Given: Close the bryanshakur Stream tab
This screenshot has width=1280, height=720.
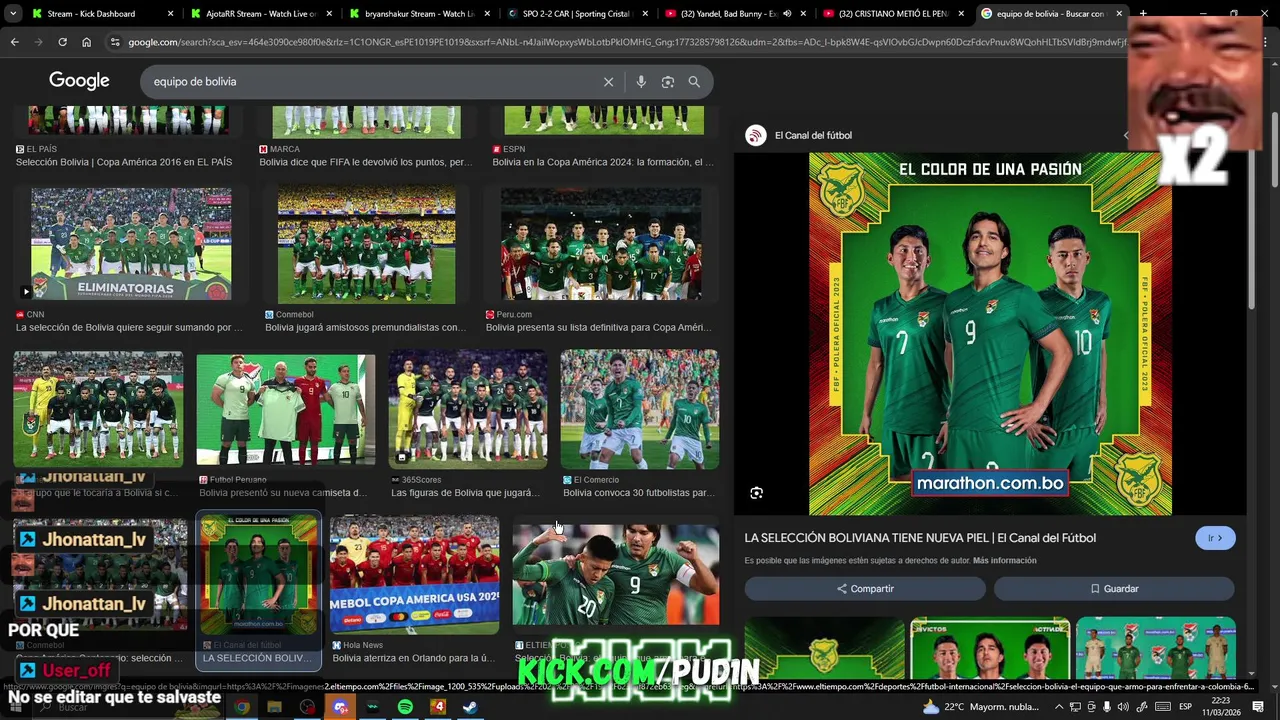Looking at the screenshot, I should pos(487,14).
